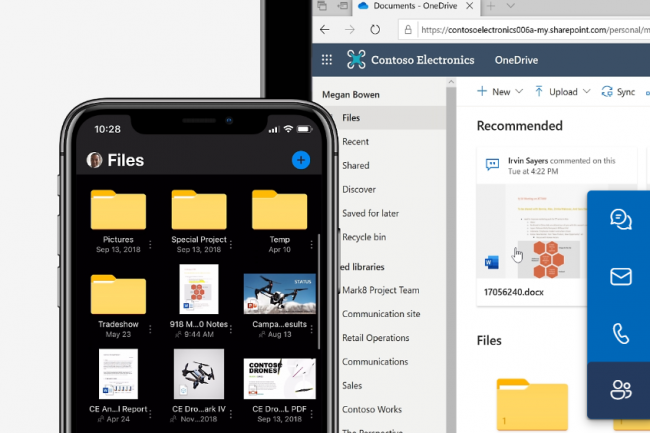Open the Mark8 Project Team library
650x433 pixels.
381,290
